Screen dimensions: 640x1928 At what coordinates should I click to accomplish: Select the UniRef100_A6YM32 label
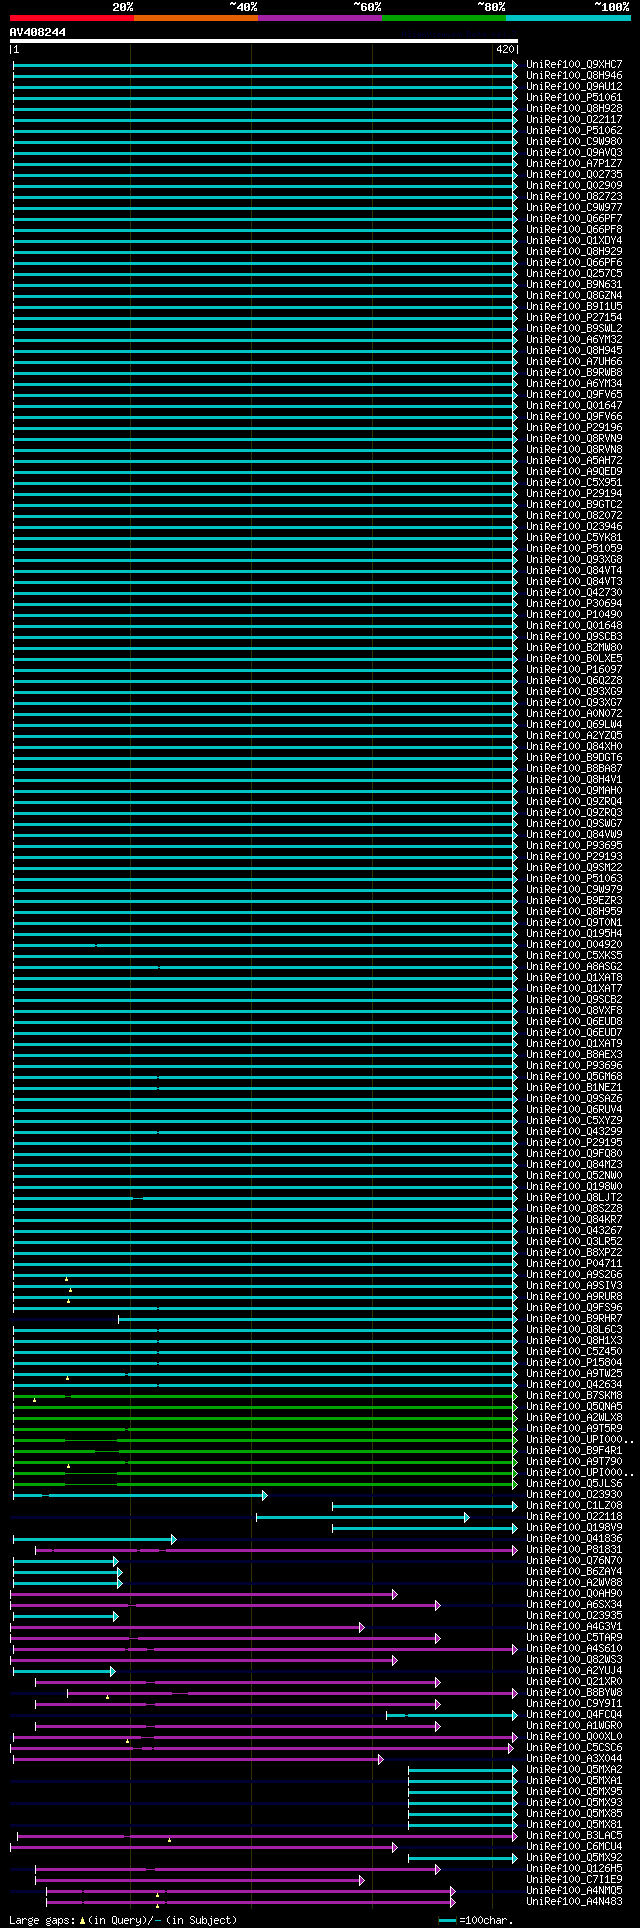[x=574, y=340]
